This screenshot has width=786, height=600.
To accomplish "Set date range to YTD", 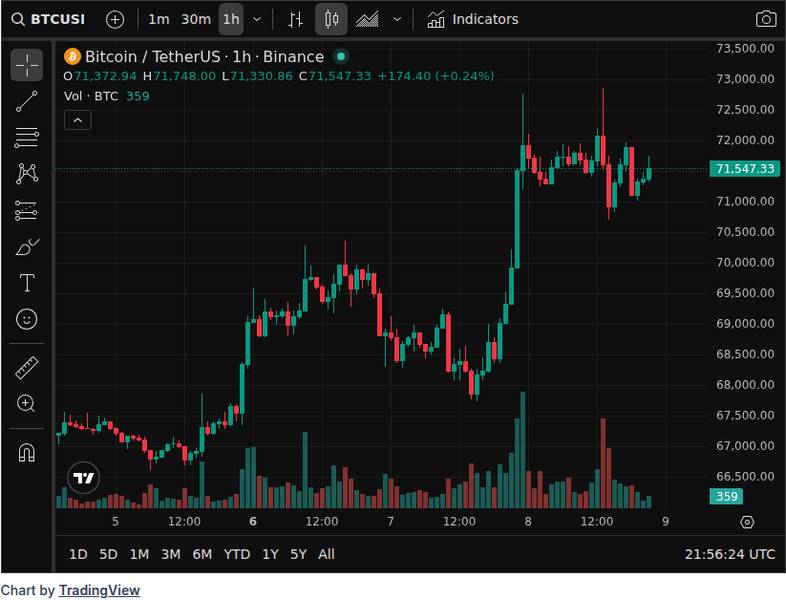I will [x=237, y=554].
